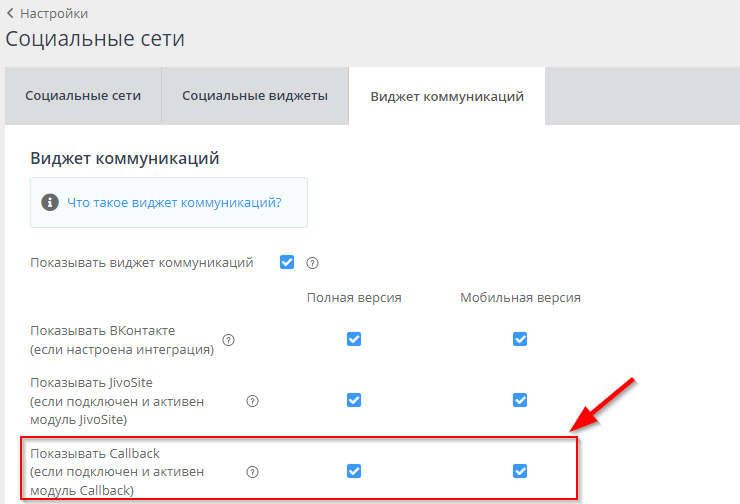Select the Виджет коммуникаций tab
This screenshot has height=504, width=740.
point(446,97)
